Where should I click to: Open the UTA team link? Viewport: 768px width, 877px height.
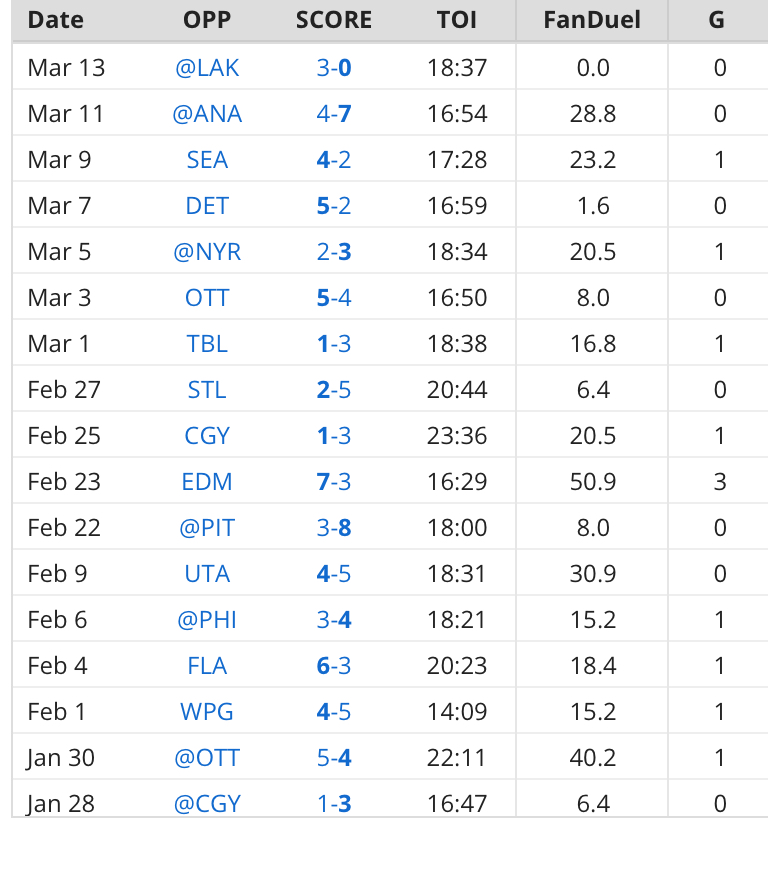click(x=207, y=574)
